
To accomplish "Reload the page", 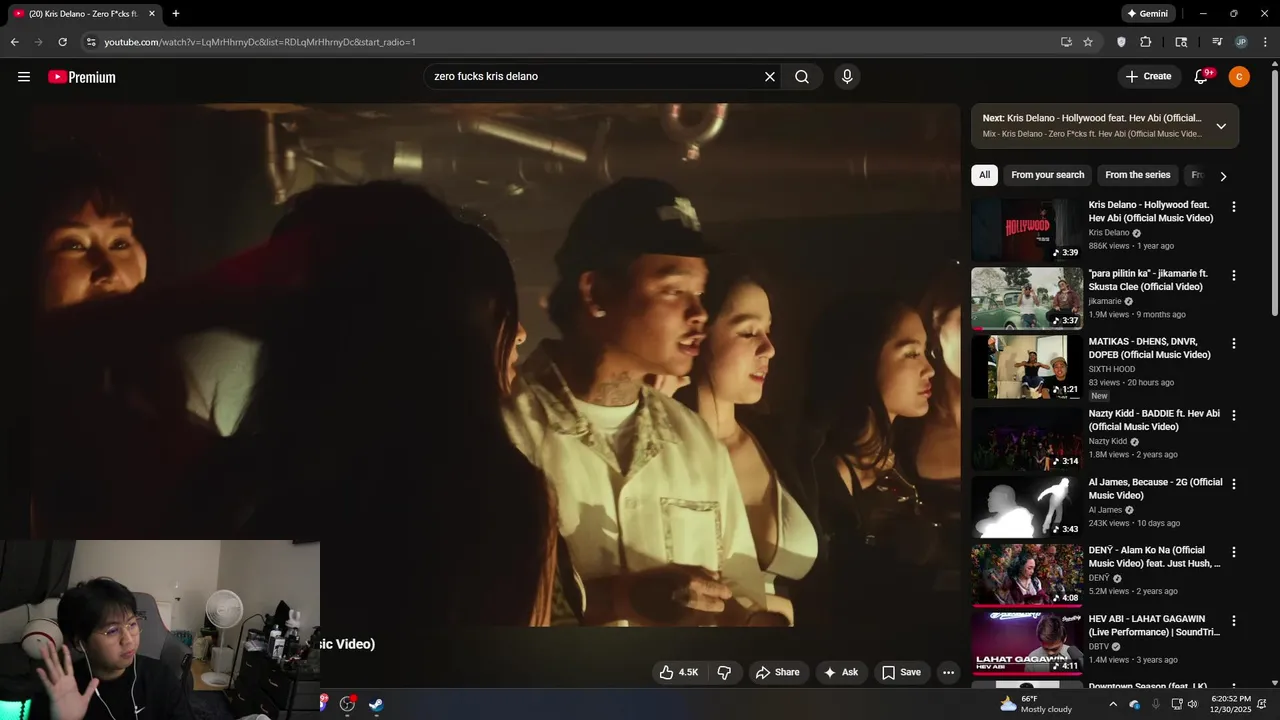I will click(x=62, y=42).
